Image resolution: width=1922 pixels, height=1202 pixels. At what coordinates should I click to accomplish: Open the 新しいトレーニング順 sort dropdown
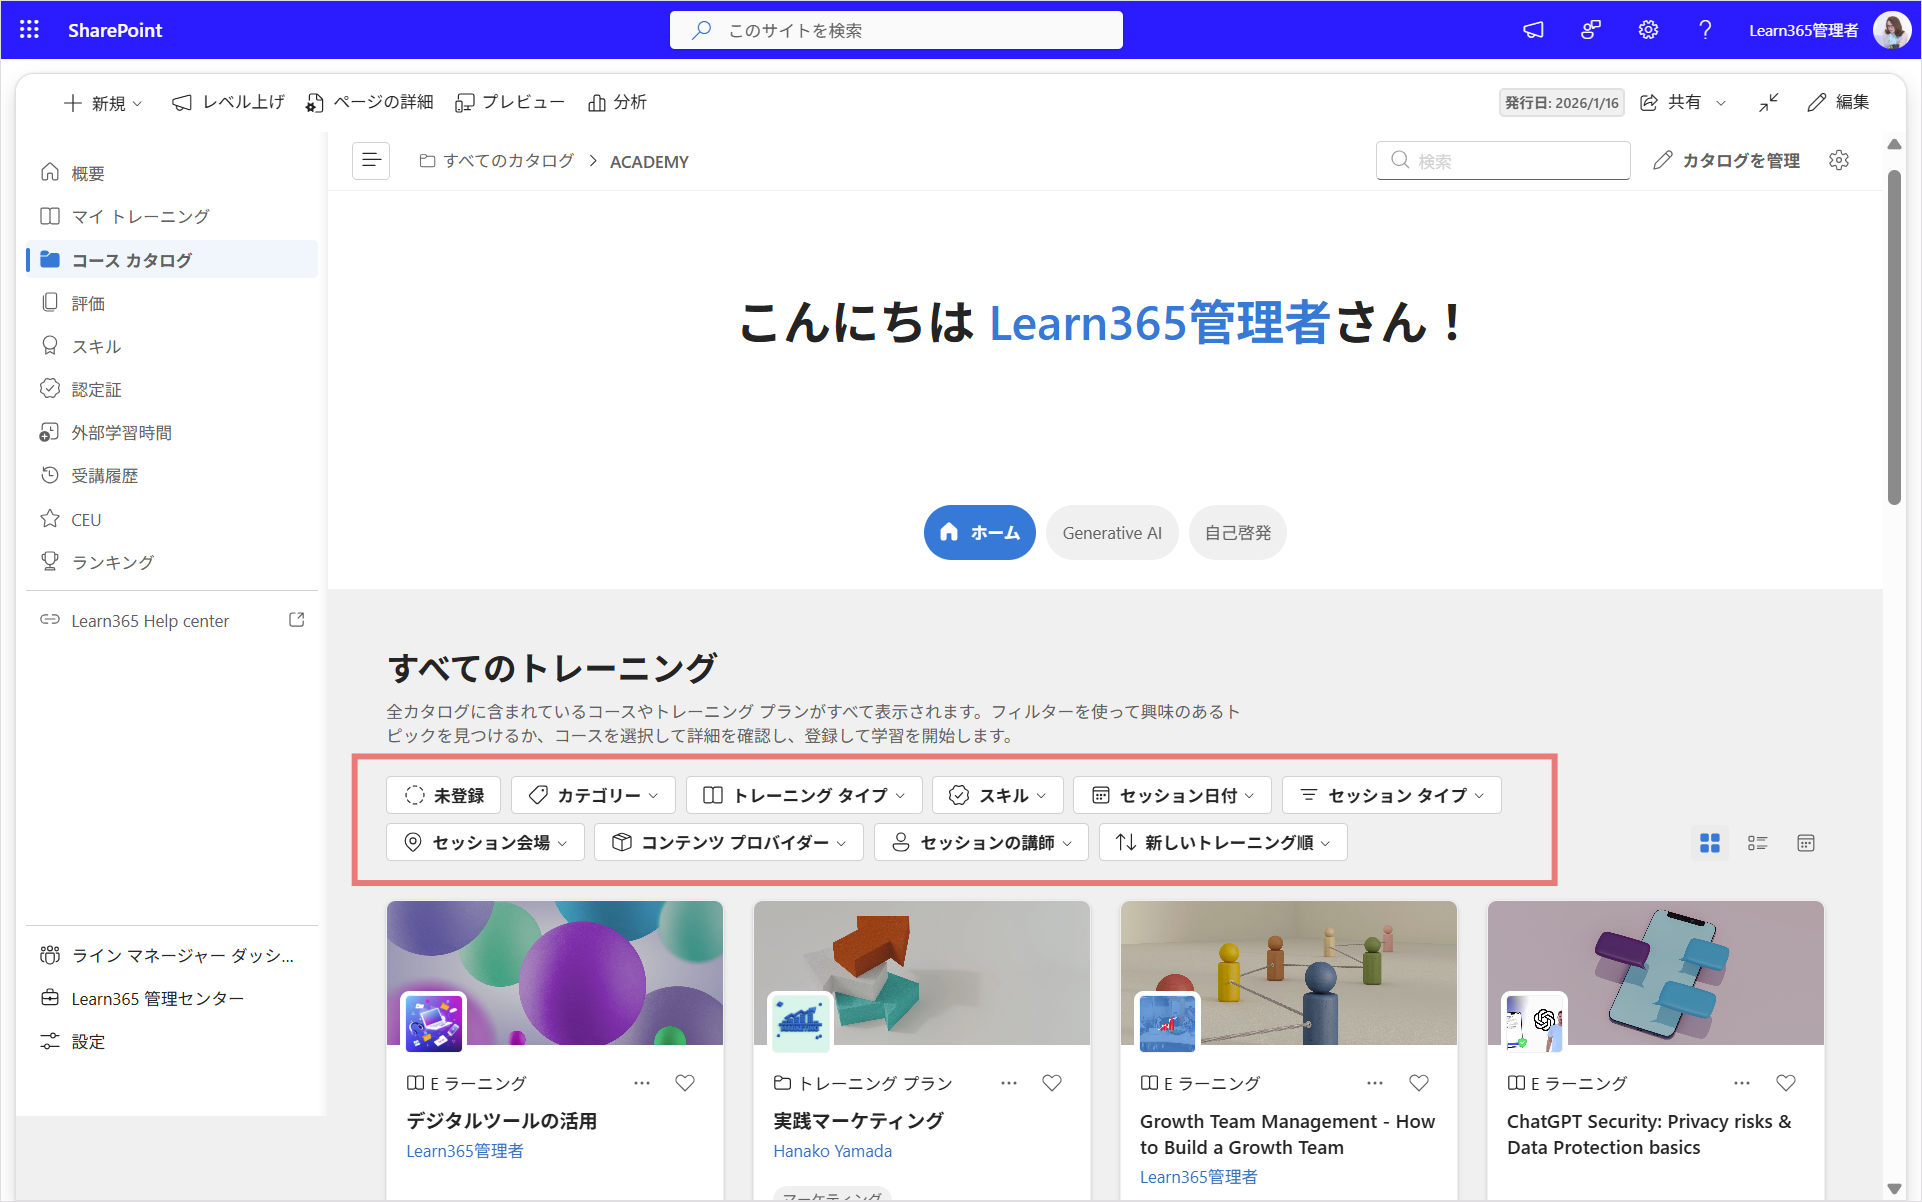click(x=1223, y=842)
